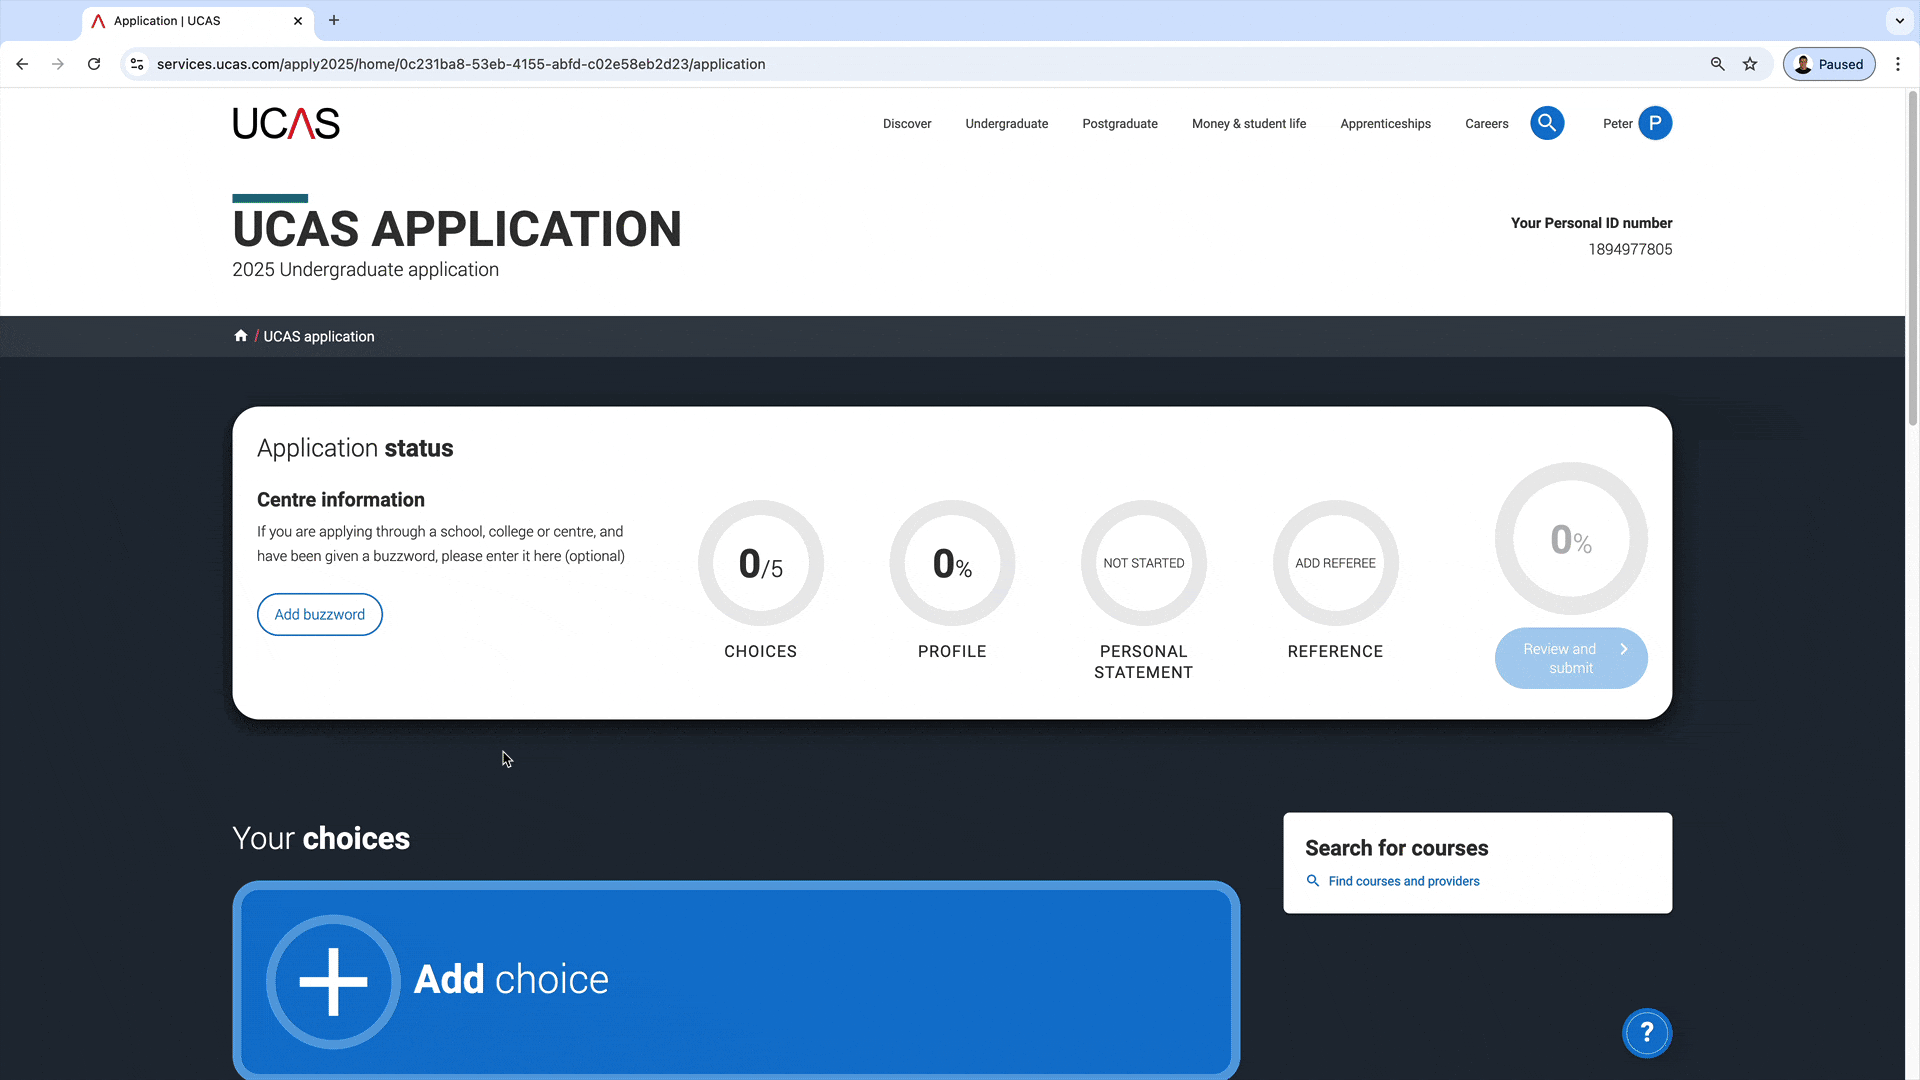Click the Personal ID number 1894977805

tap(1630, 249)
